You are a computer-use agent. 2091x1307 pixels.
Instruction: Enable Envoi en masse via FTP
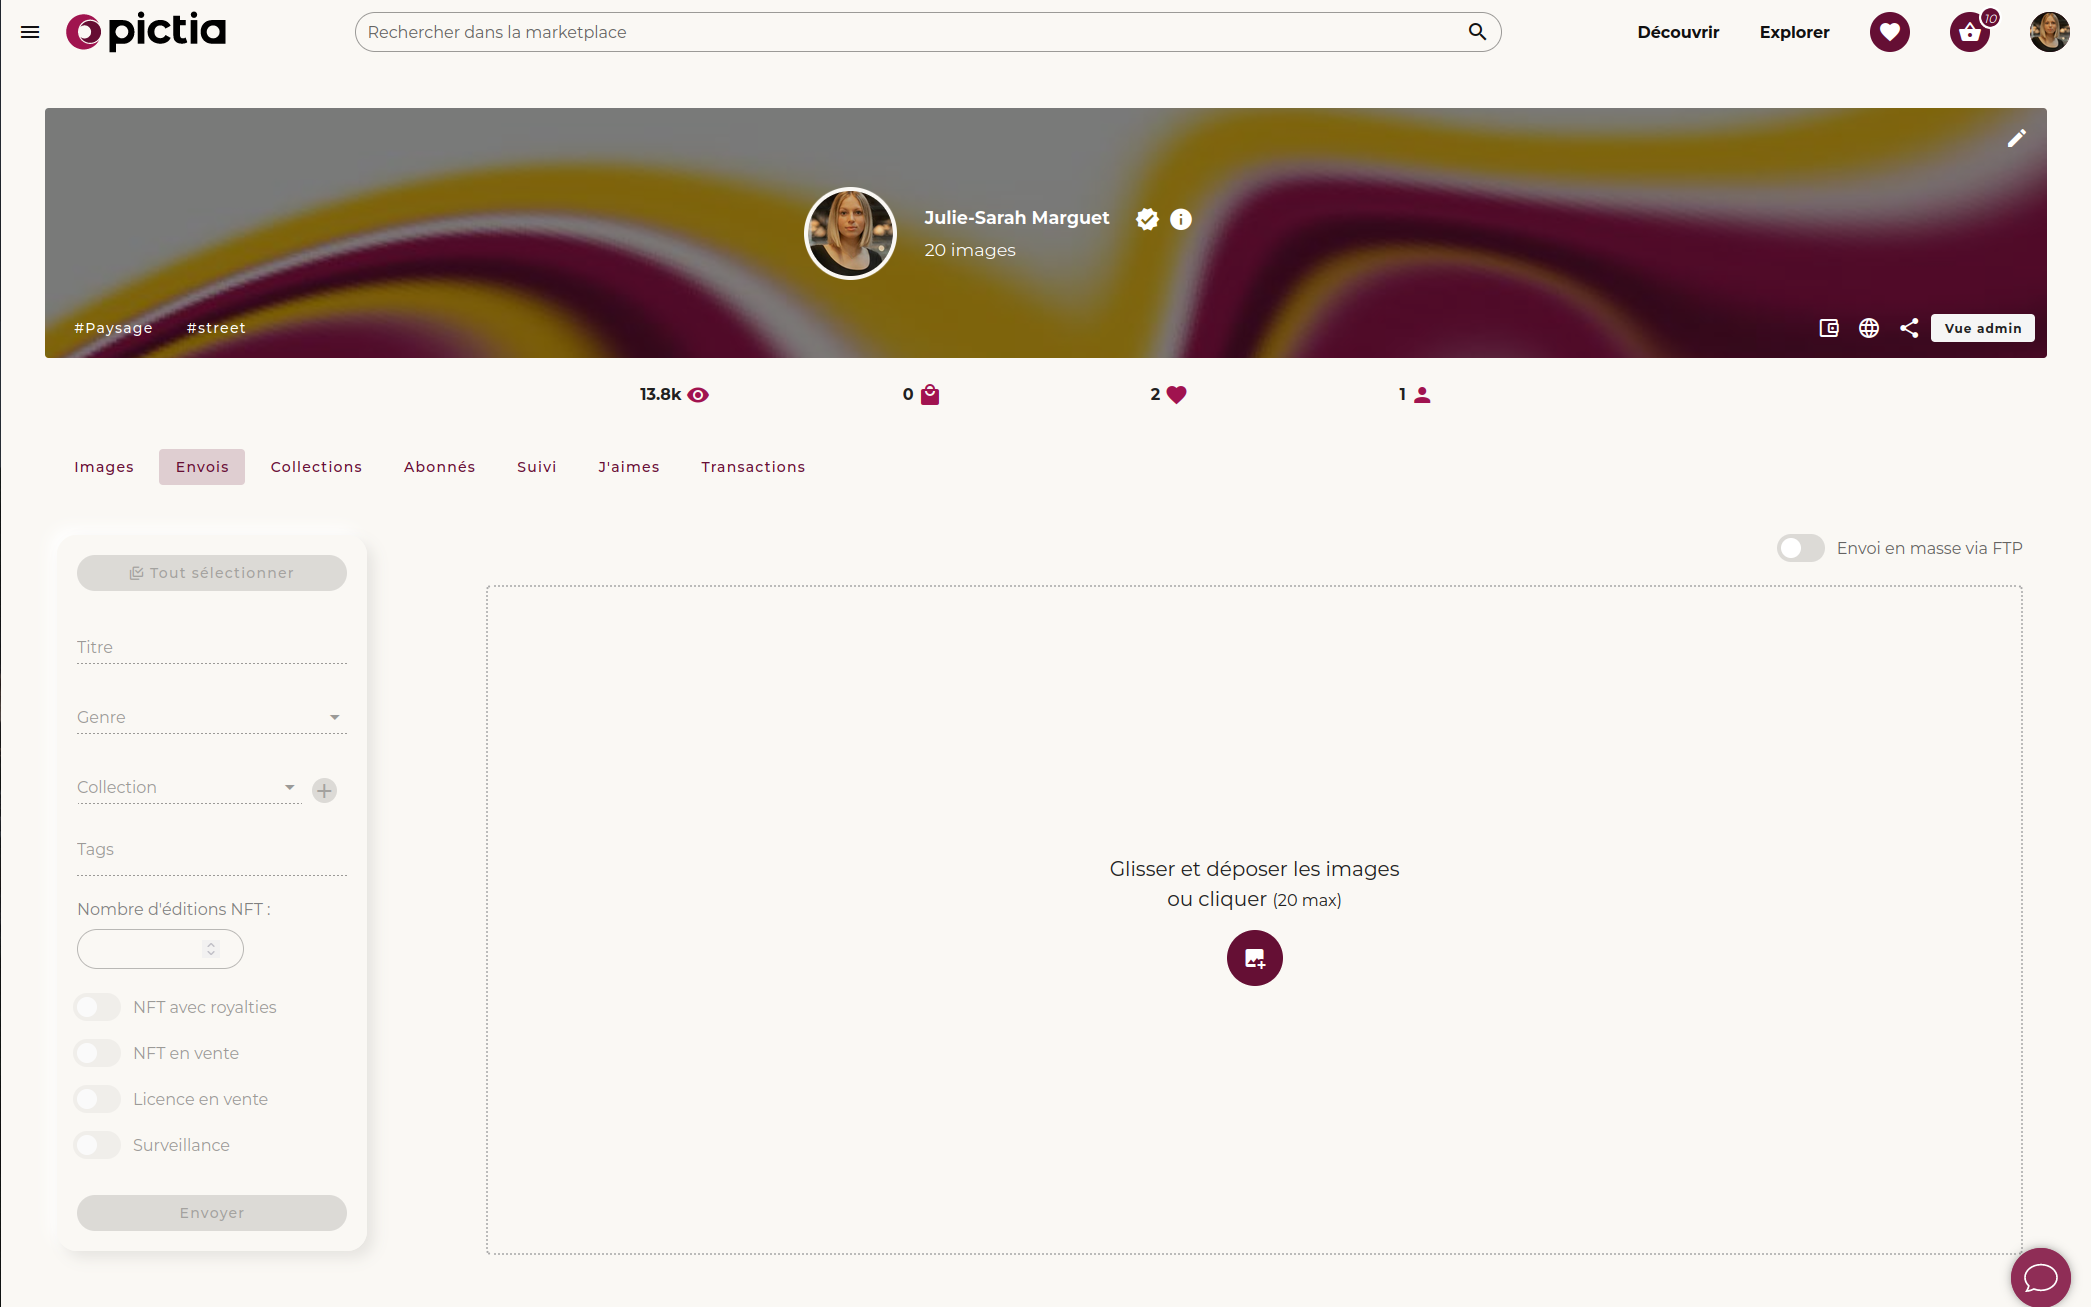click(1800, 548)
